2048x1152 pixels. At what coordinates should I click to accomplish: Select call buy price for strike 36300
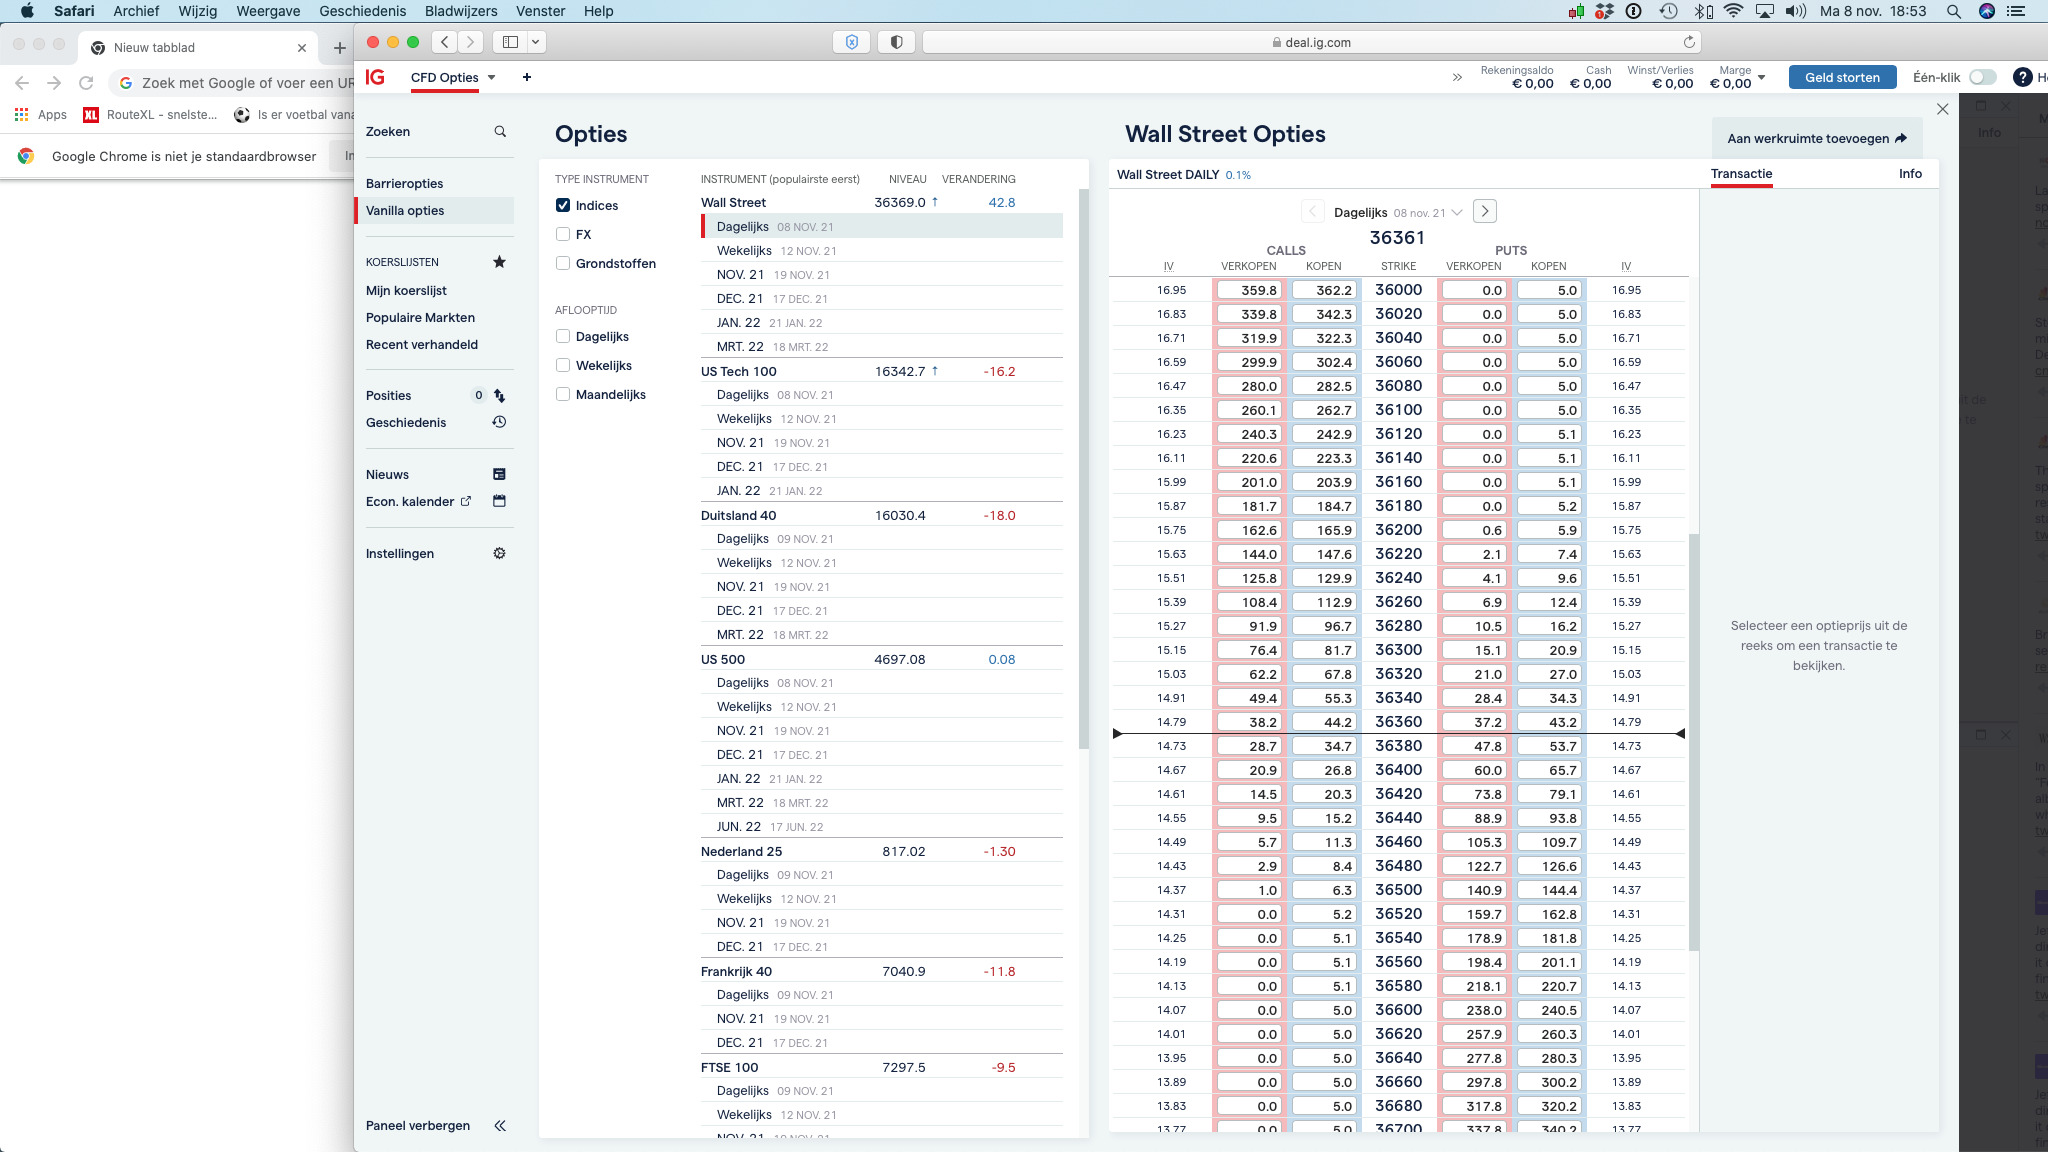[1325, 650]
